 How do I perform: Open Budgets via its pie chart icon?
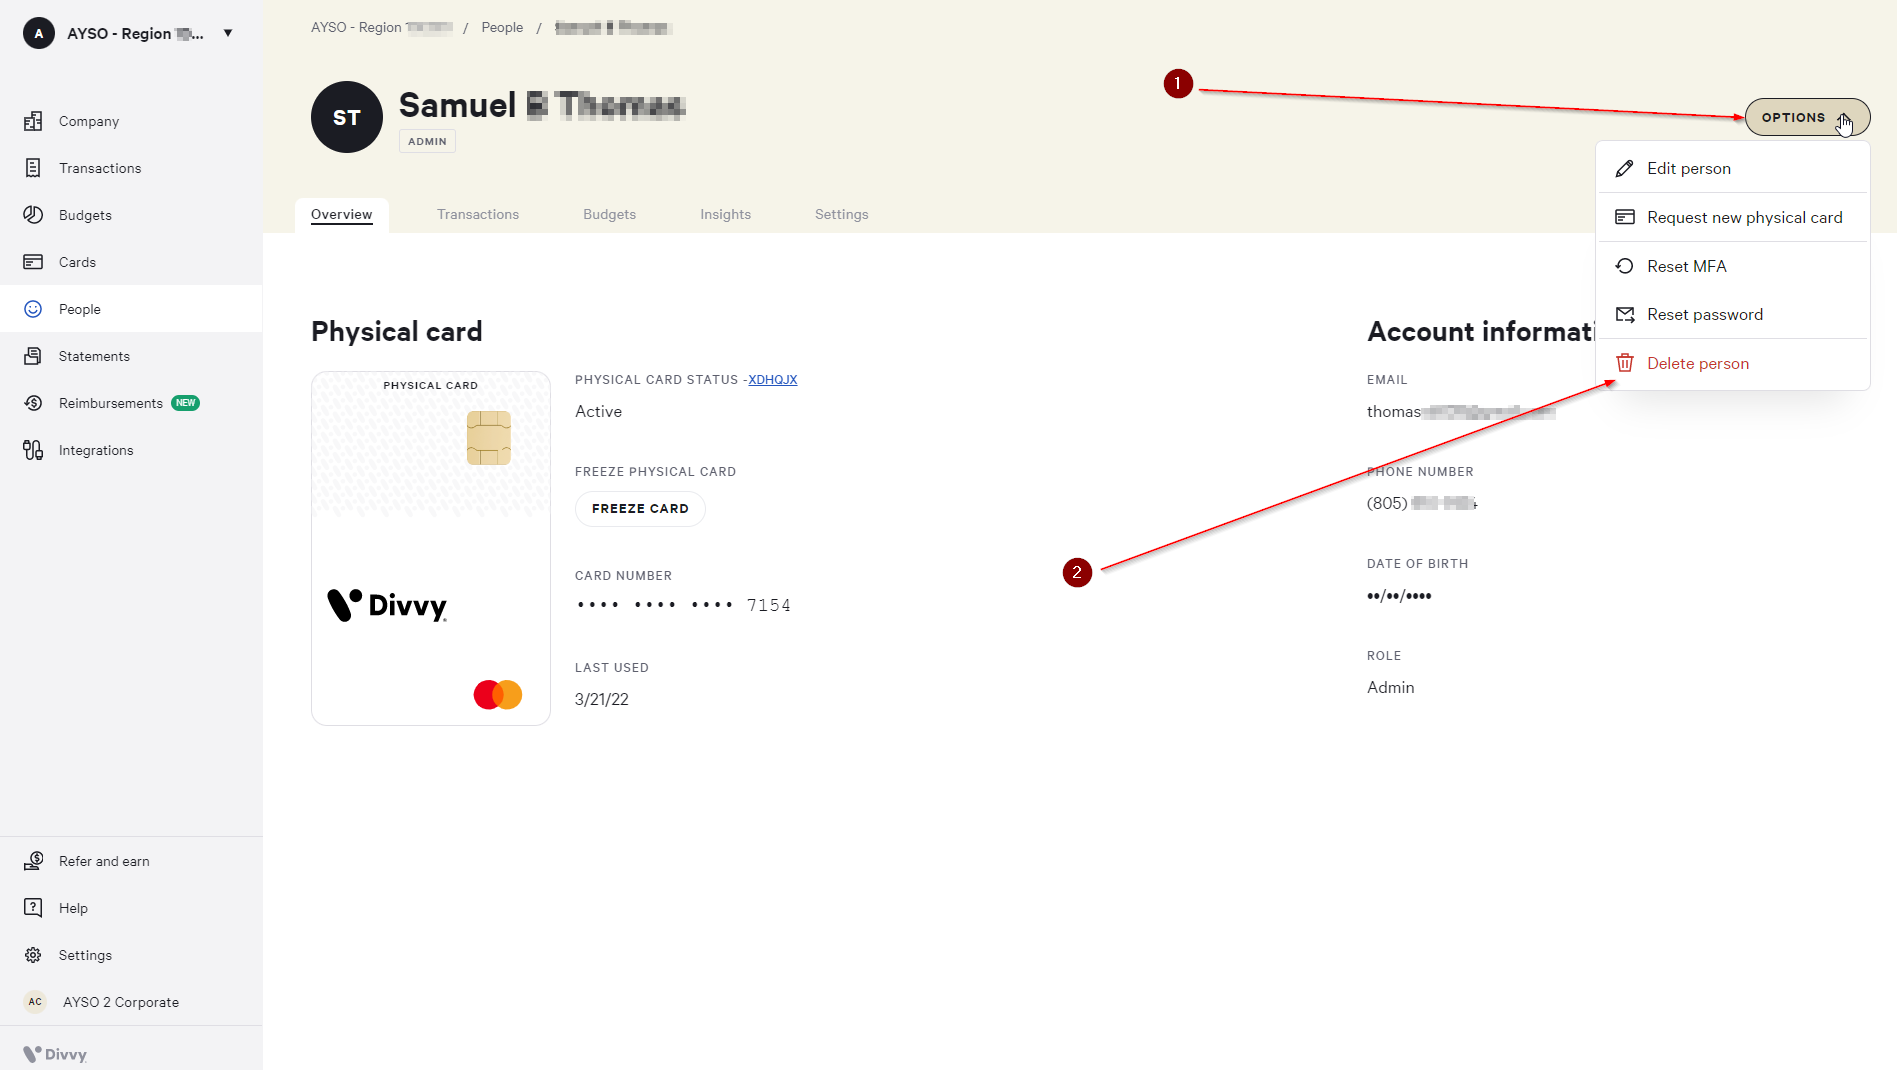click(x=33, y=215)
